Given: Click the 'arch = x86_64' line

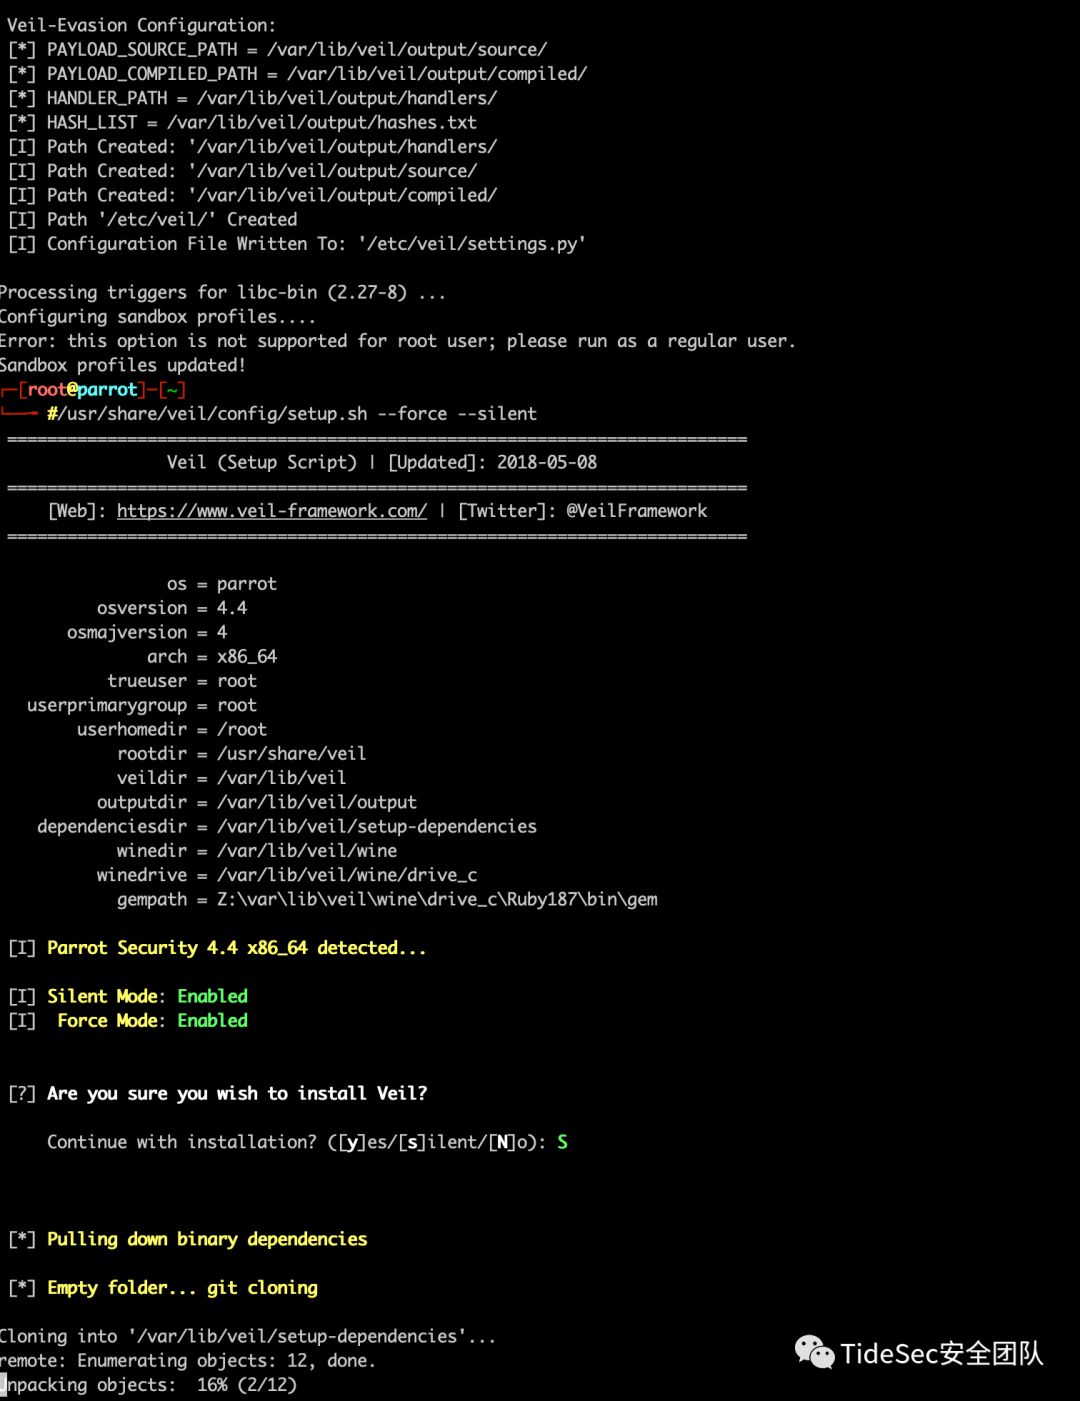Looking at the screenshot, I should (x=212, y=657).
